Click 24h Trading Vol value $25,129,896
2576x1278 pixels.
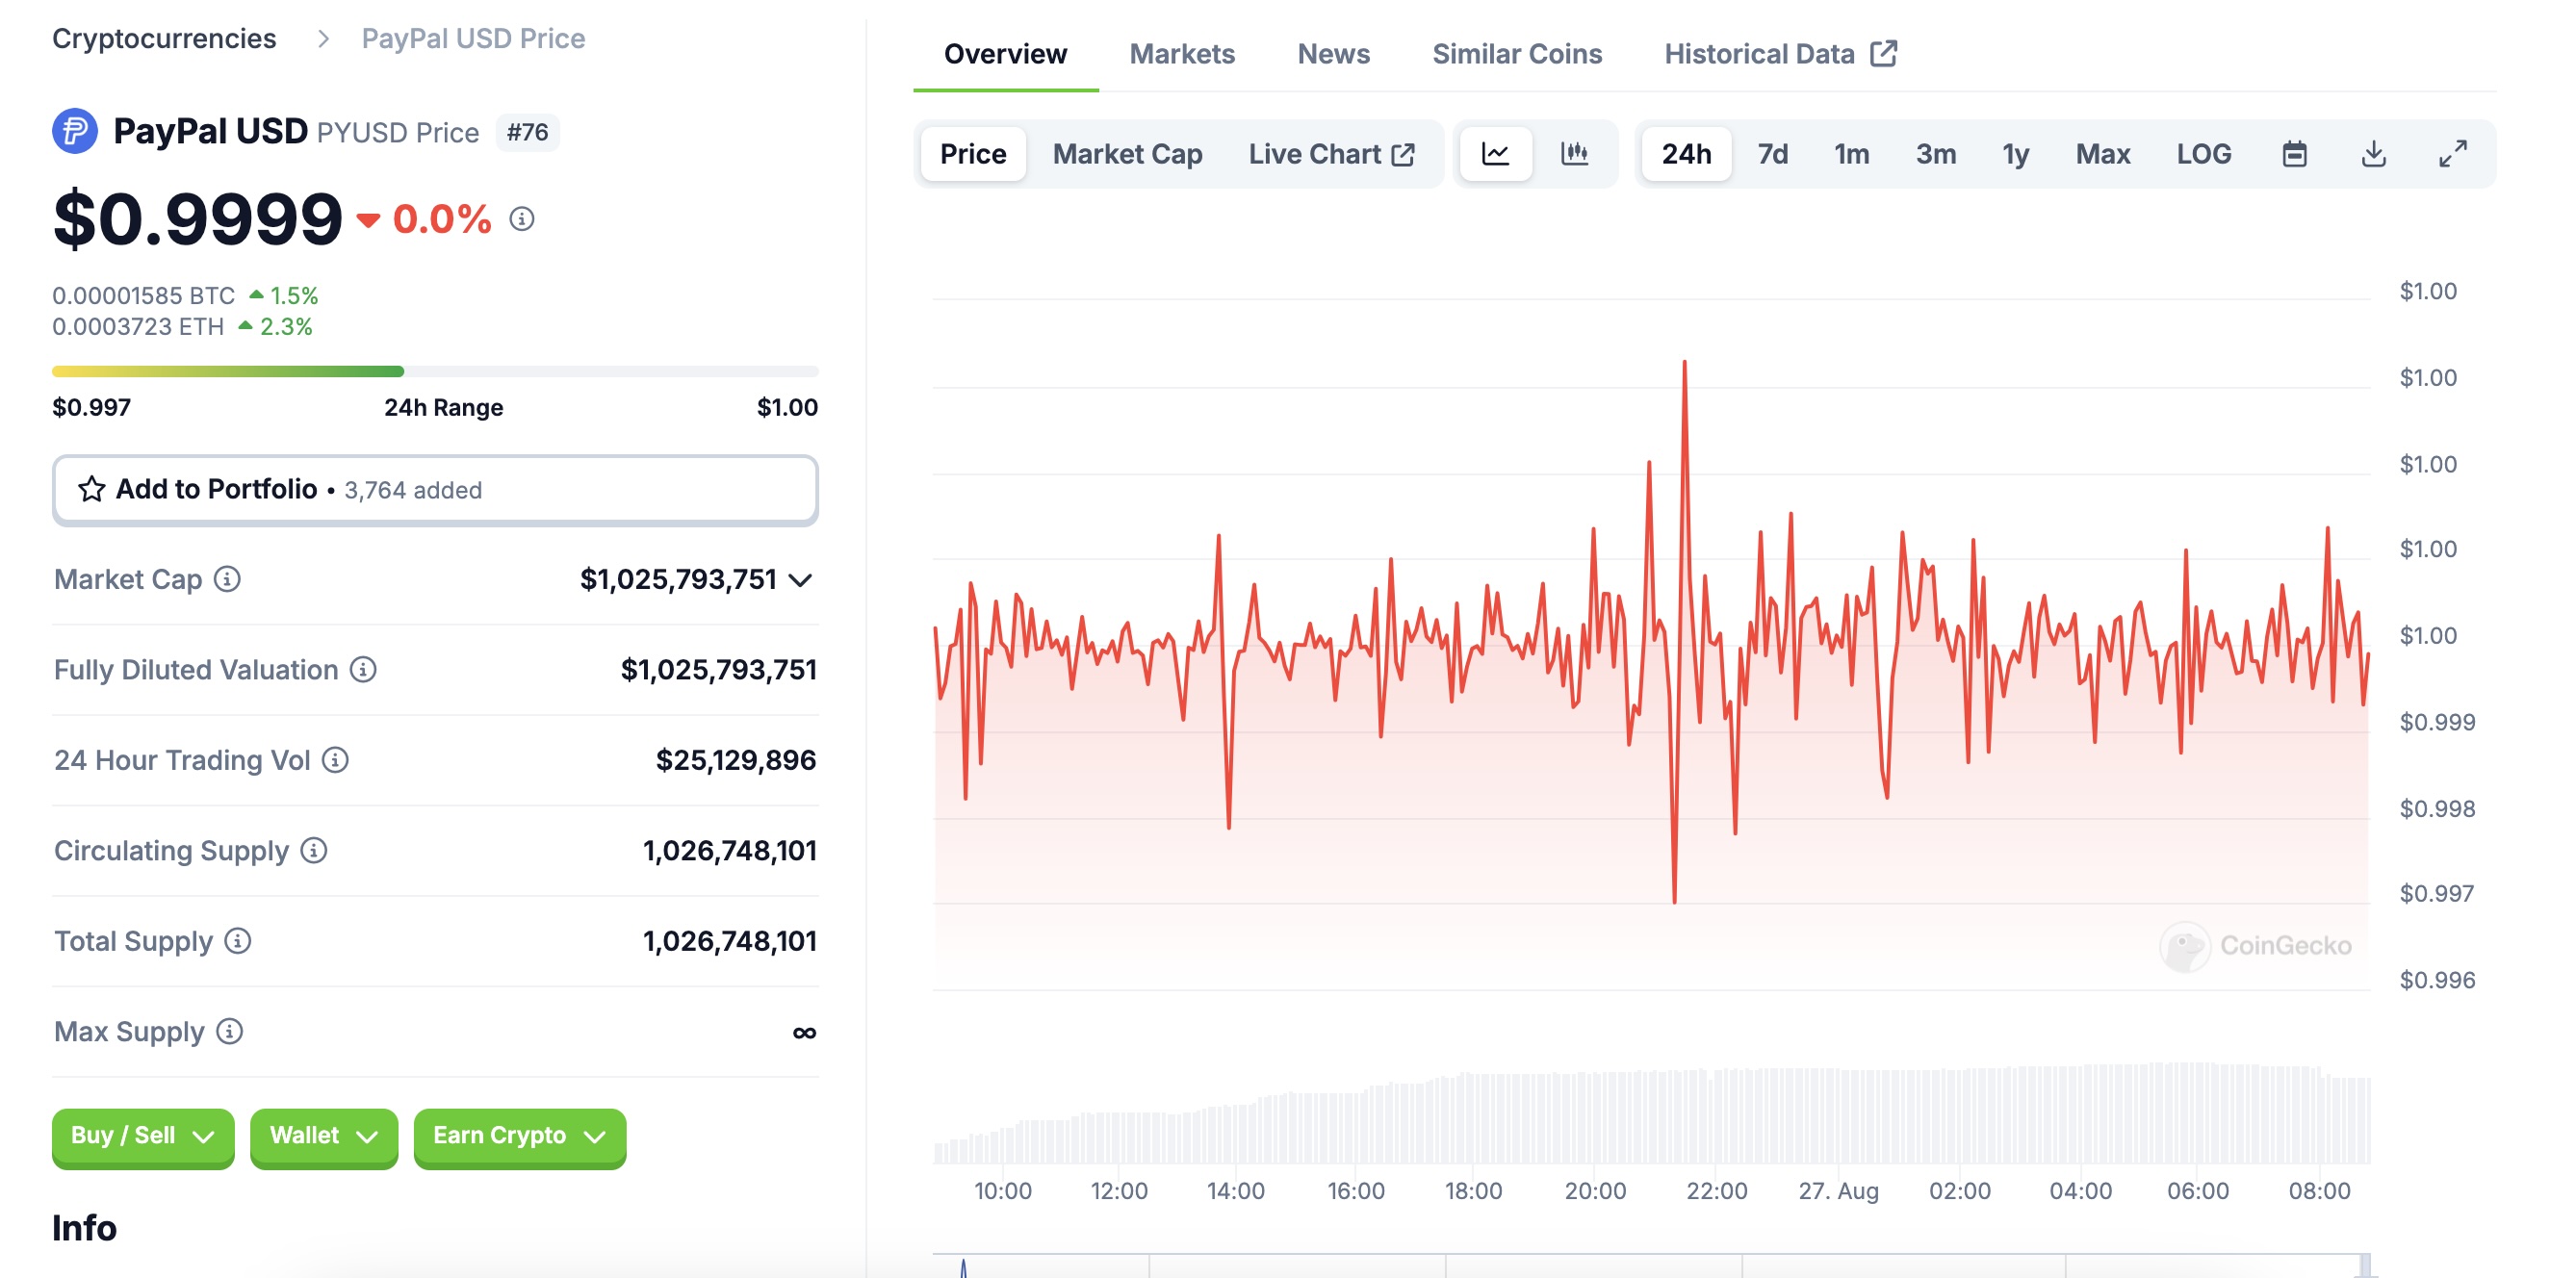735,760
